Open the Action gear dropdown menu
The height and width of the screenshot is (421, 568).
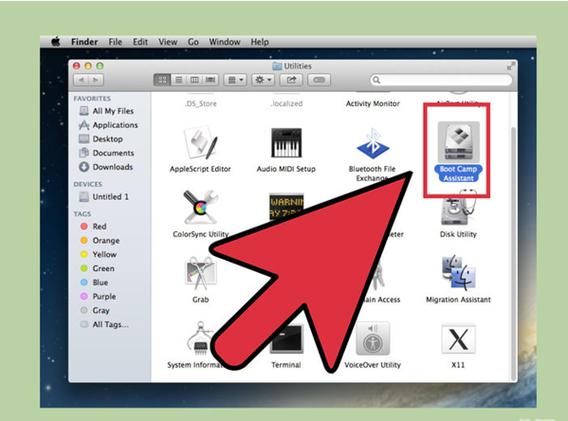pos(263,80)
